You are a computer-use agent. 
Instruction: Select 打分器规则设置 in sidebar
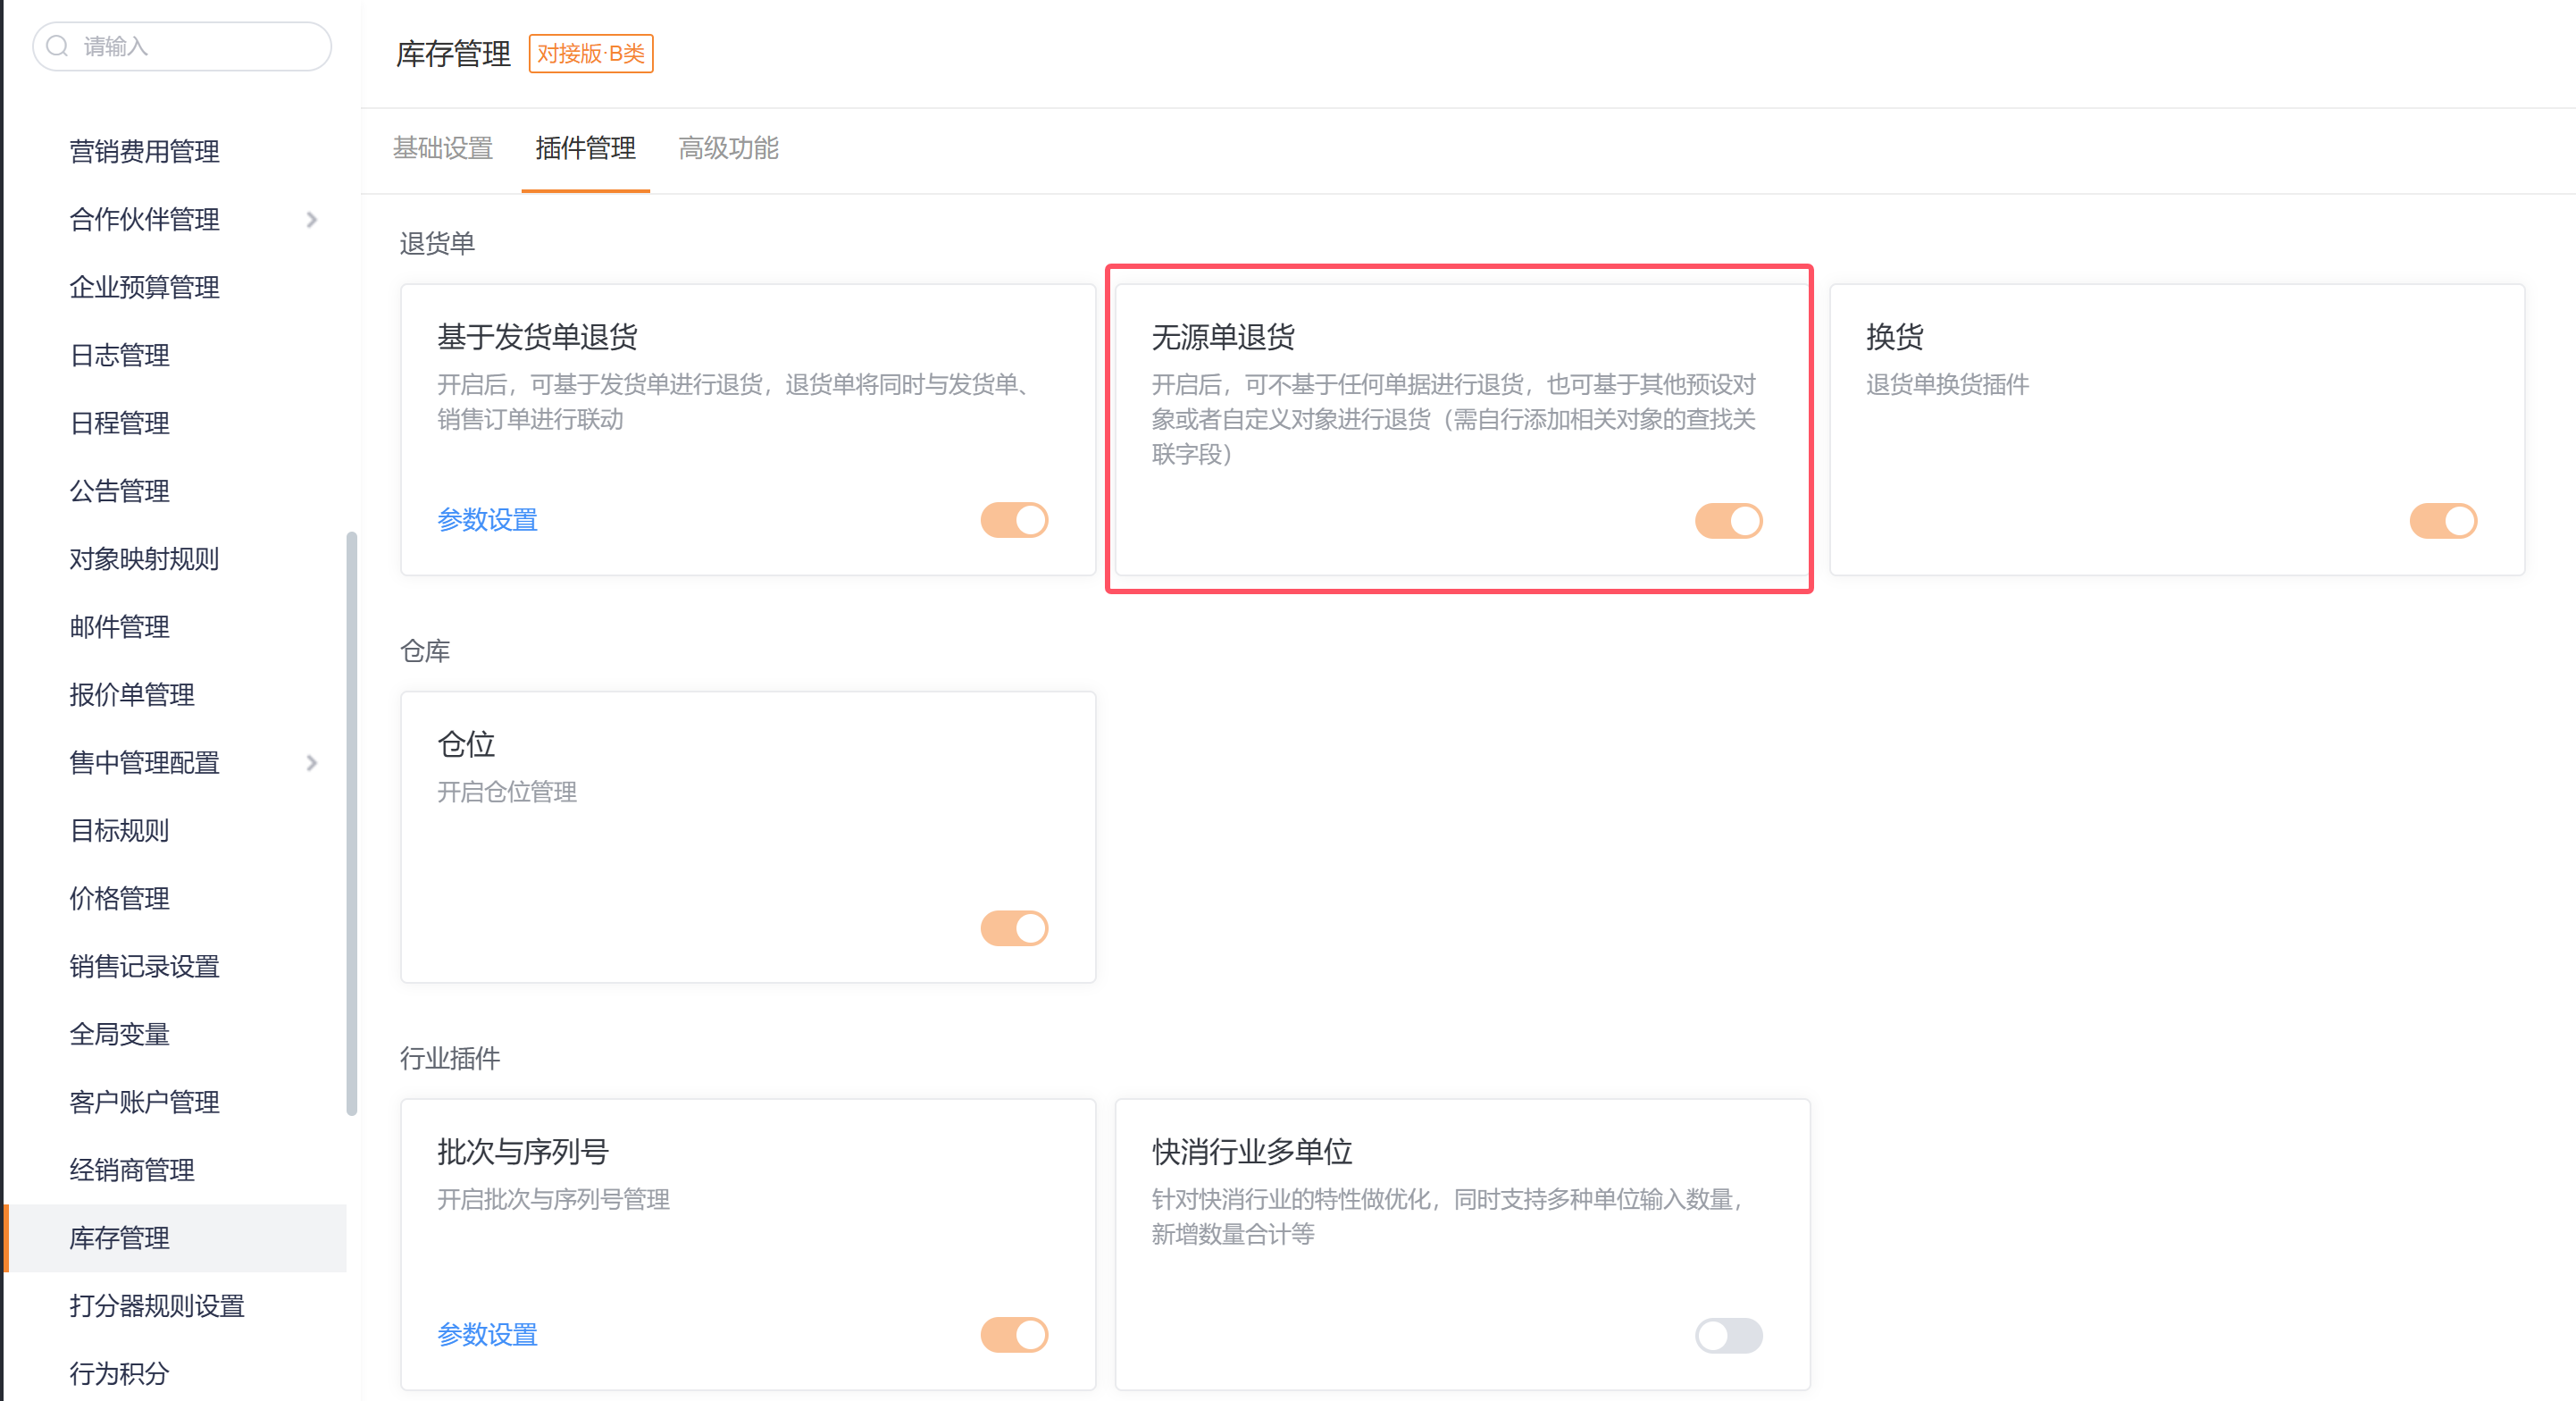pyautogui.click(x=156, y=1306)
